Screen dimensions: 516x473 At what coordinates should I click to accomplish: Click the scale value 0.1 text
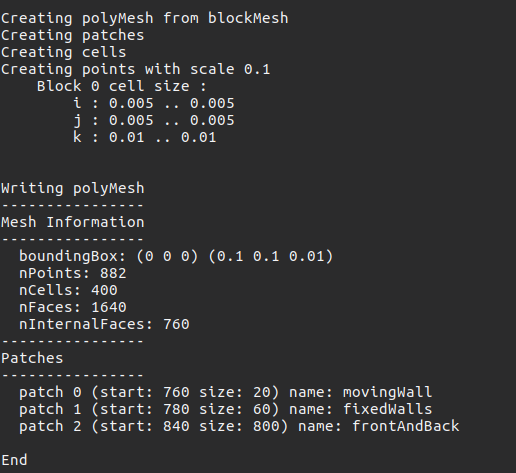(x=257, y=69)
